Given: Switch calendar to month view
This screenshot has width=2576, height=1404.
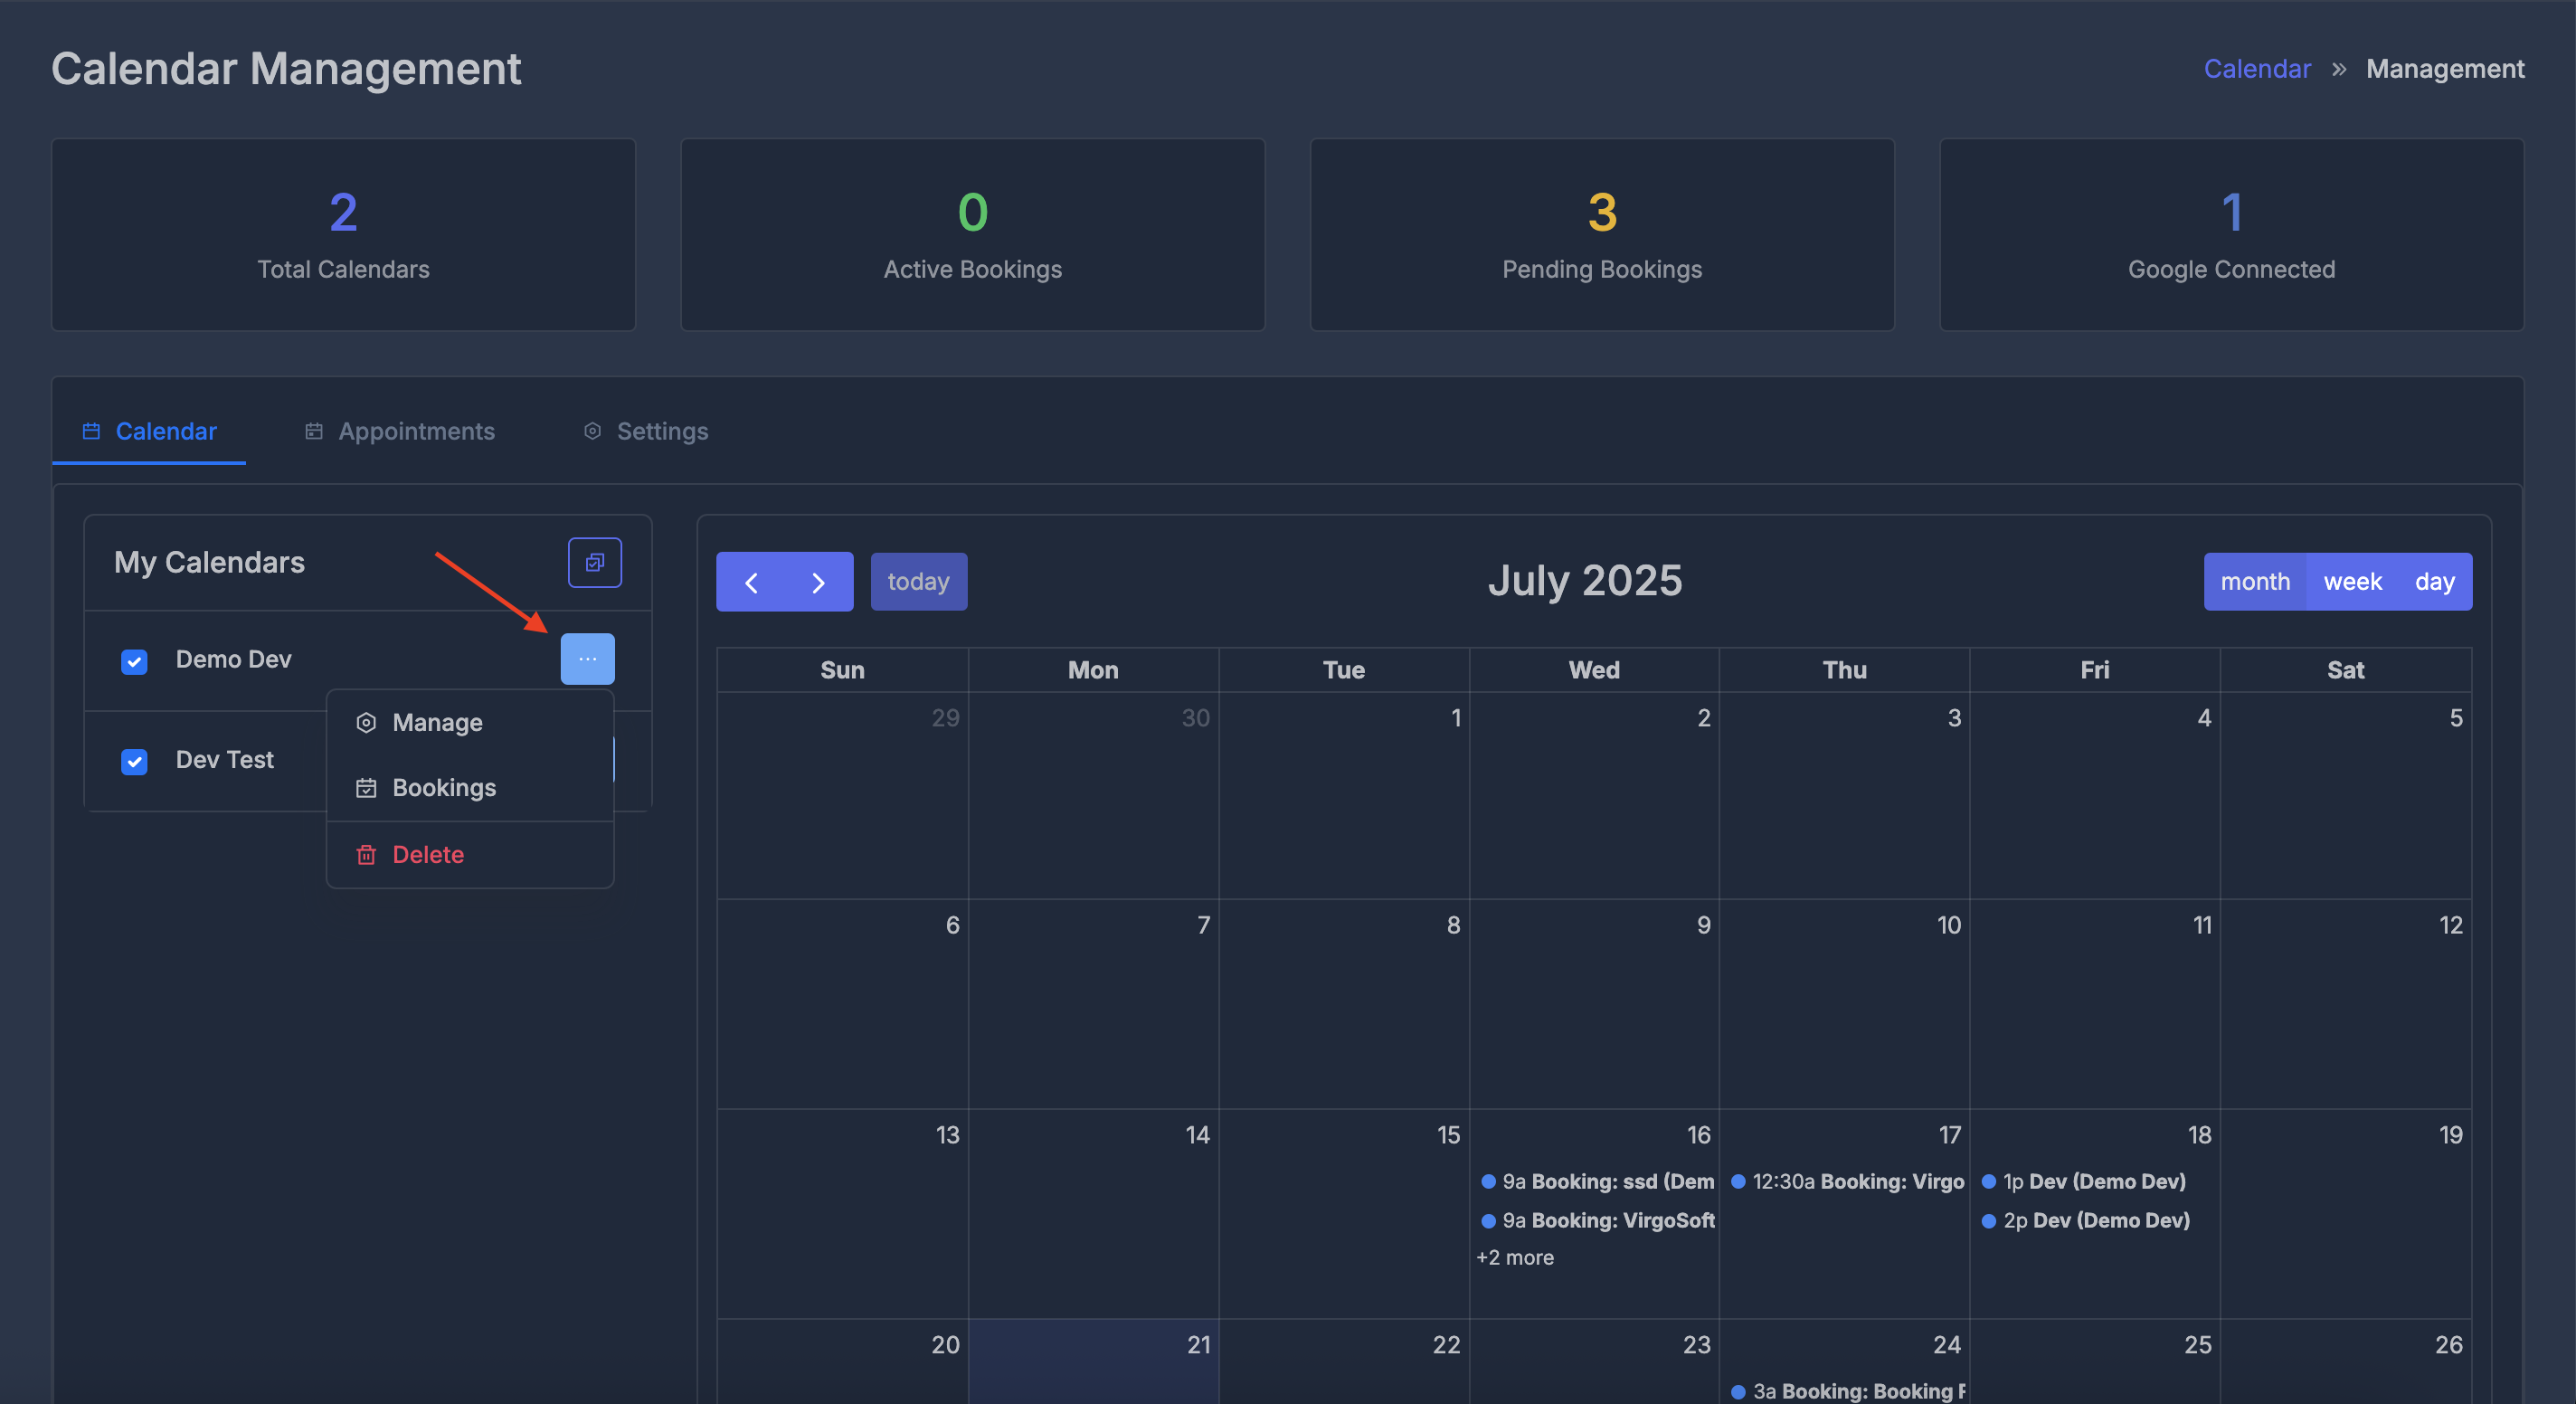Looking at the screenshot, I should 2255,582.
